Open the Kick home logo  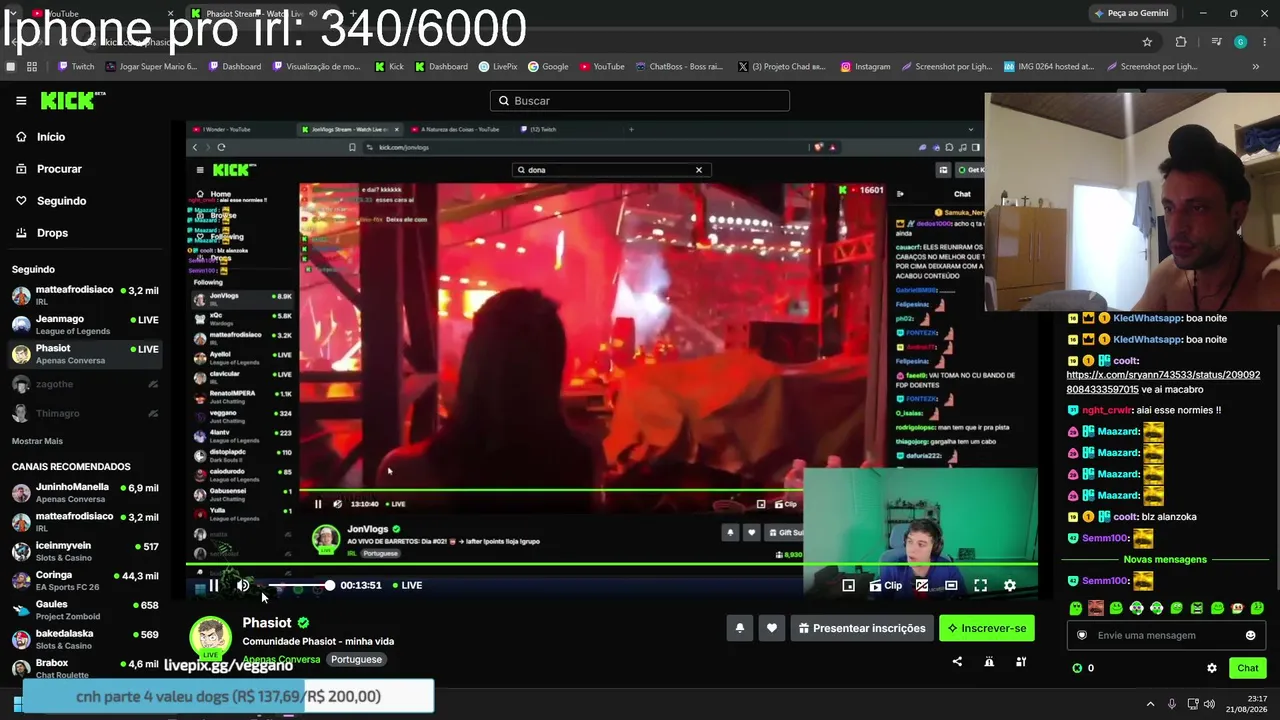tap(72, 100)
